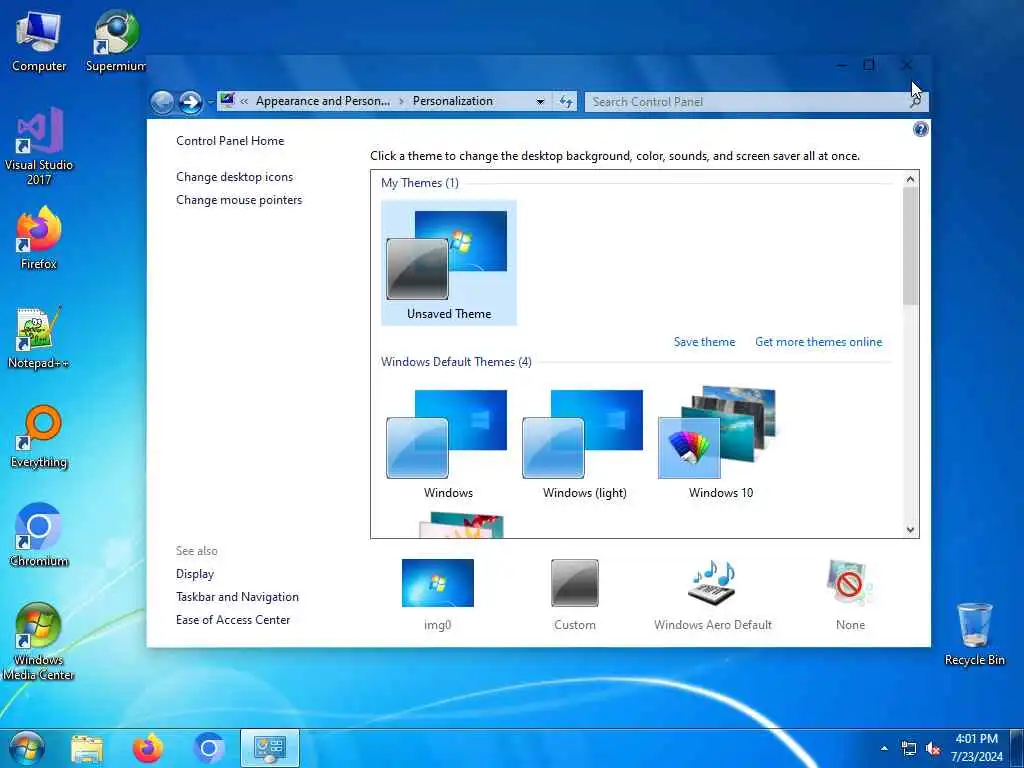This screenshot has height=768, width=1024.
Task: Open the Supermium desktop shortcut
Action: click(x=116, y=42)
